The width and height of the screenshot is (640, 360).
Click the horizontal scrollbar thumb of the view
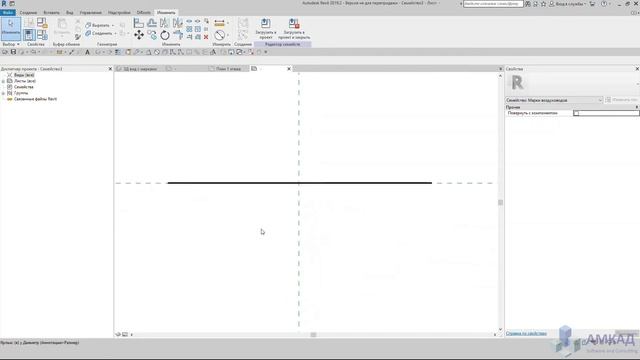pyautogui.click(x=313, y=335)
